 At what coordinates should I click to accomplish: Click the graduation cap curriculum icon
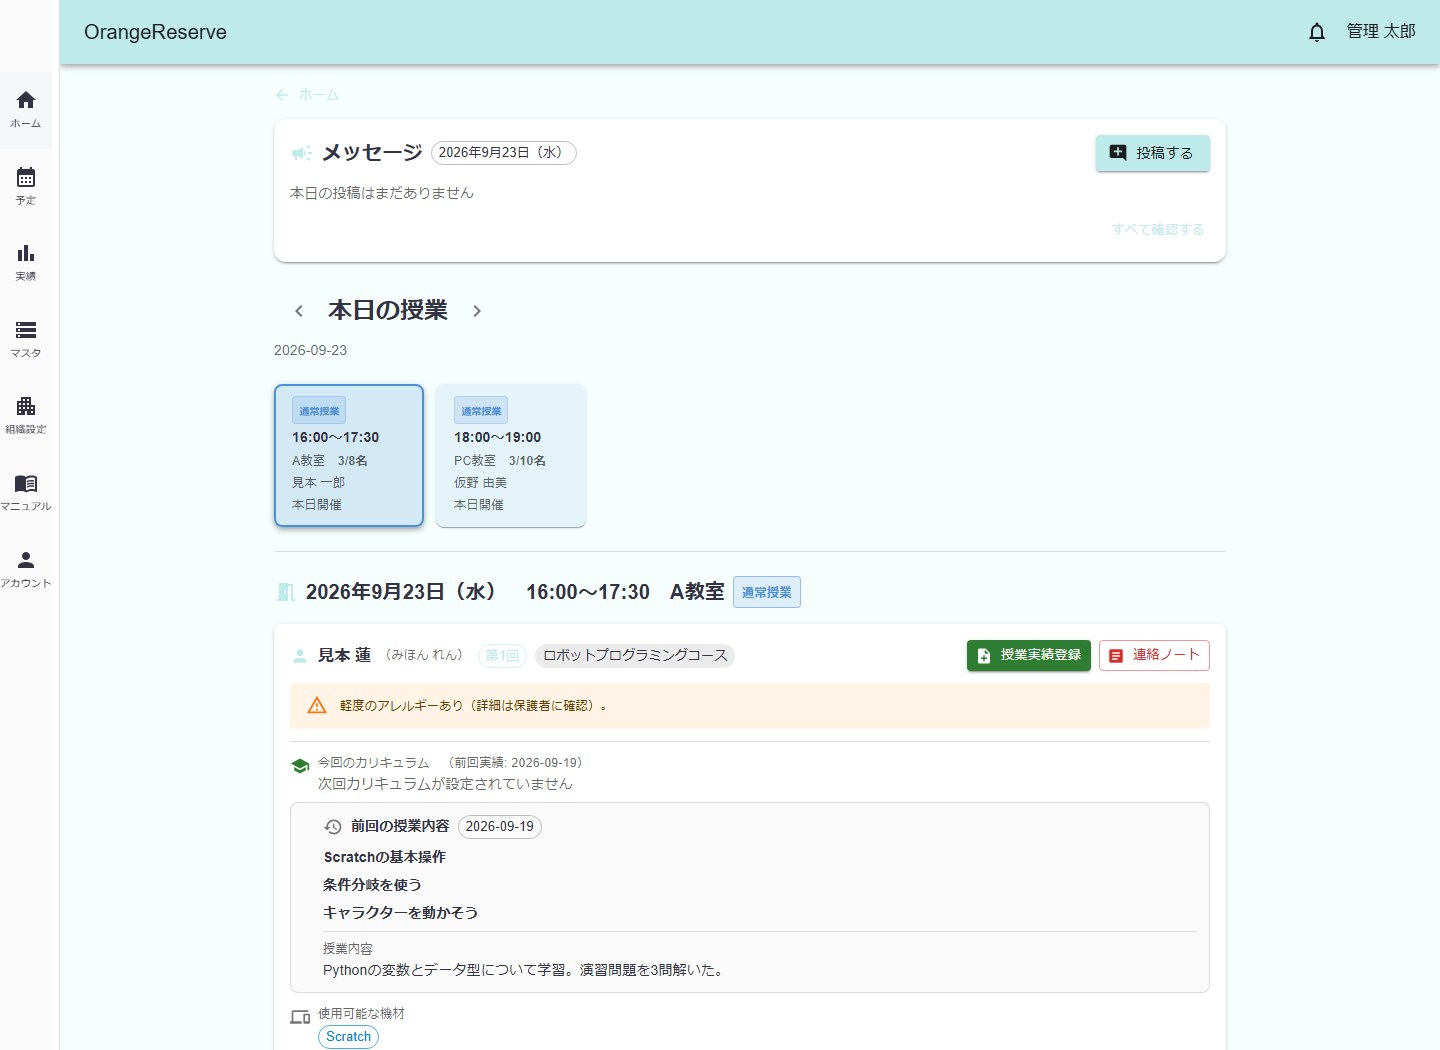click(300, 766)
